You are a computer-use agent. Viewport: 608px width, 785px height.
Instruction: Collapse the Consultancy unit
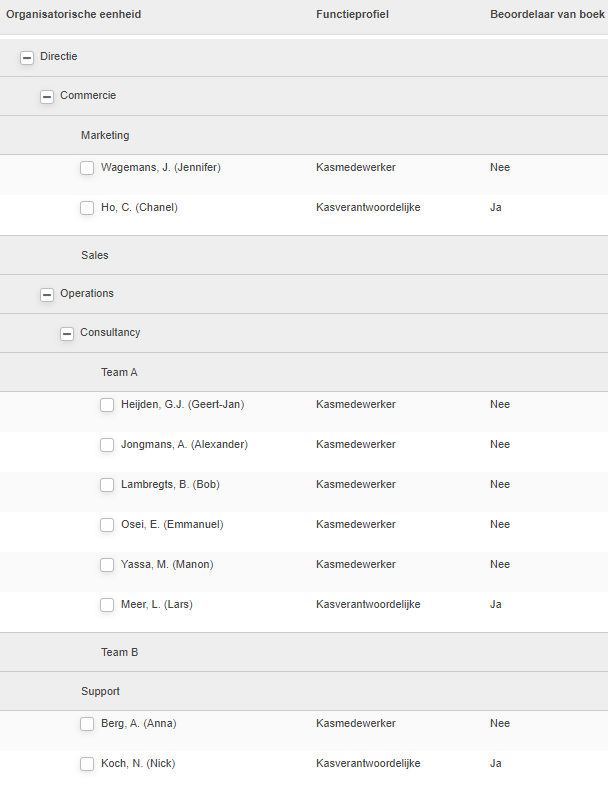pyautogui.click(x=67, y=334)
